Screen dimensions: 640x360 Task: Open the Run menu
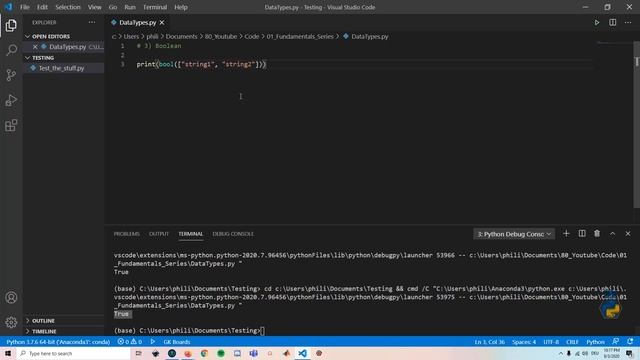click(130, 7)
